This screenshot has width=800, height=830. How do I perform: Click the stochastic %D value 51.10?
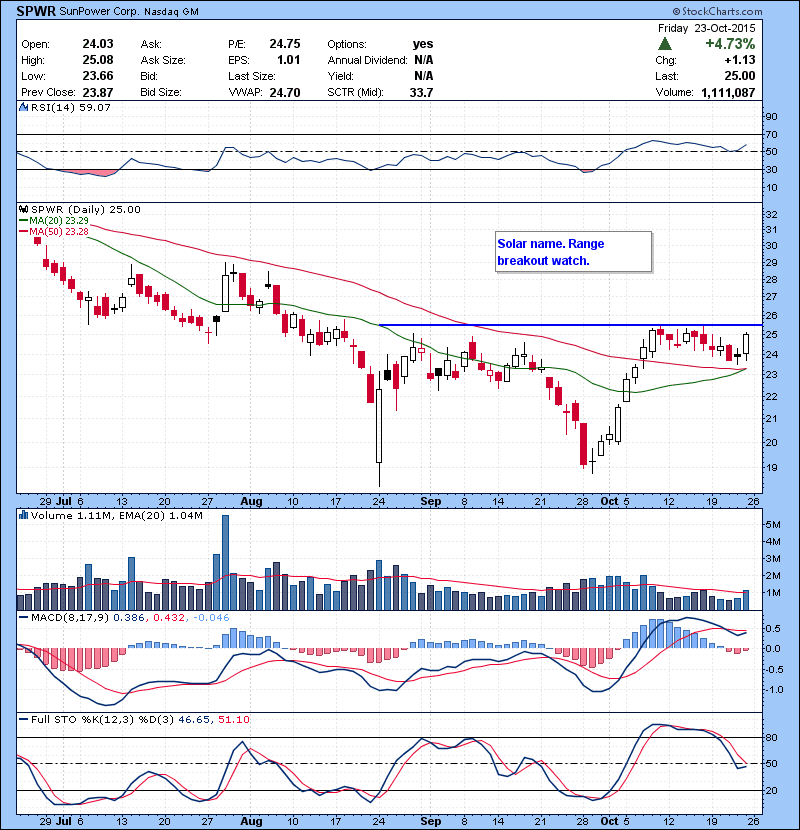pos(233,719)
